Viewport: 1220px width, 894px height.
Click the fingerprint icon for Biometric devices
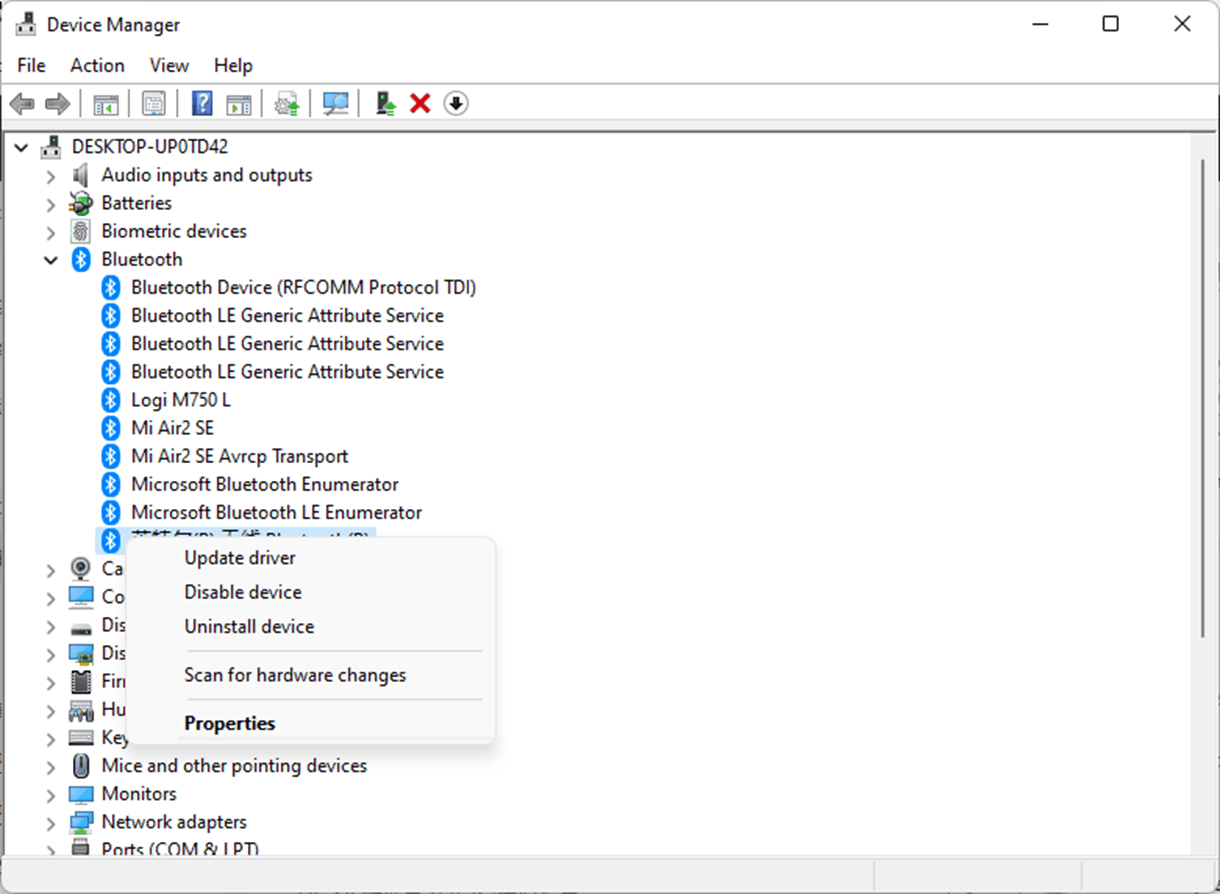[x=81, y=231]
